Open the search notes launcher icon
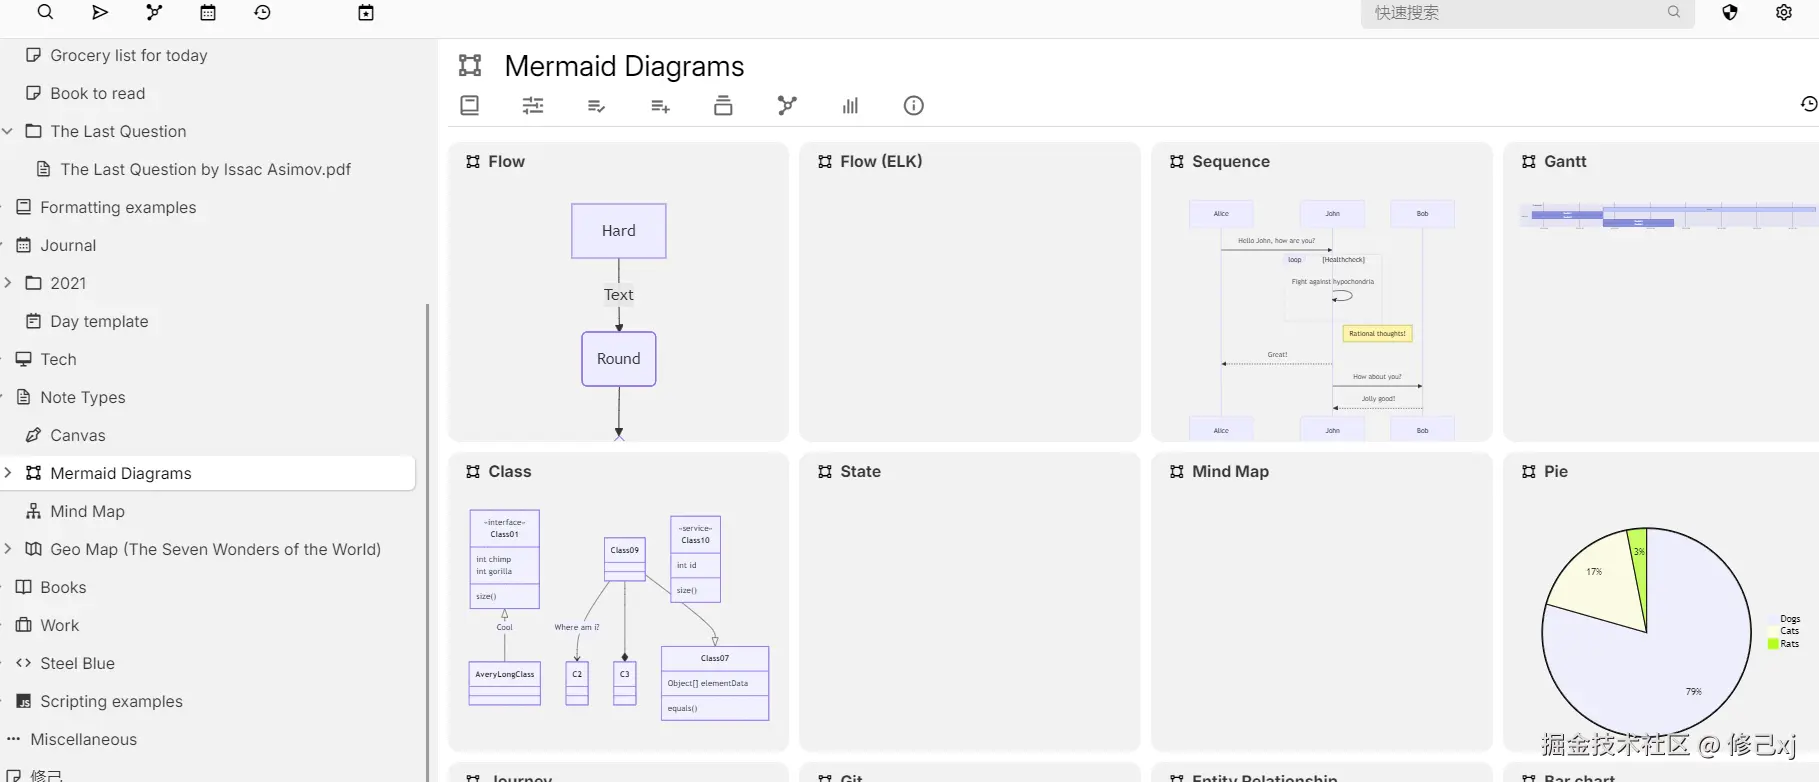This screenshot has height=782, width=1819. coord(45,12)
